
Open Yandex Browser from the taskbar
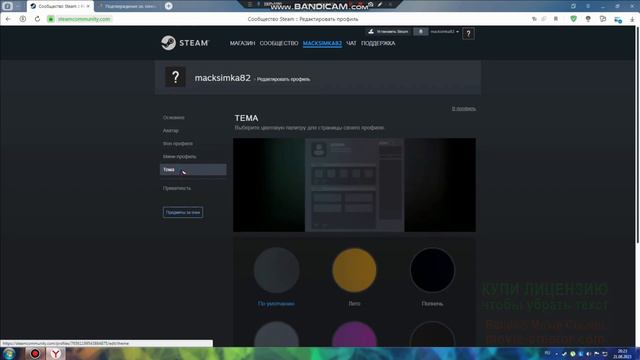[x=56, y=353]
